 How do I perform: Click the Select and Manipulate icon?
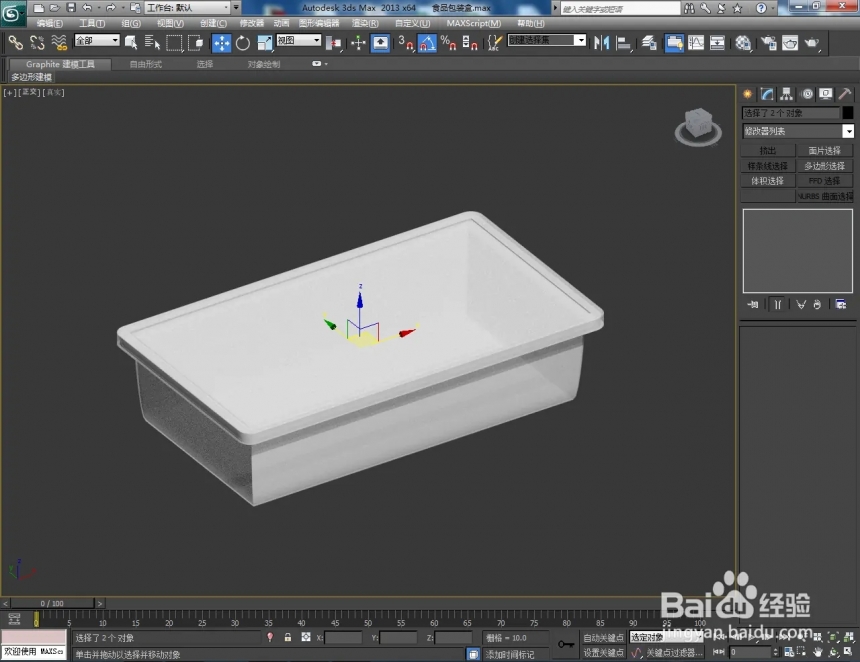(358, 43)
